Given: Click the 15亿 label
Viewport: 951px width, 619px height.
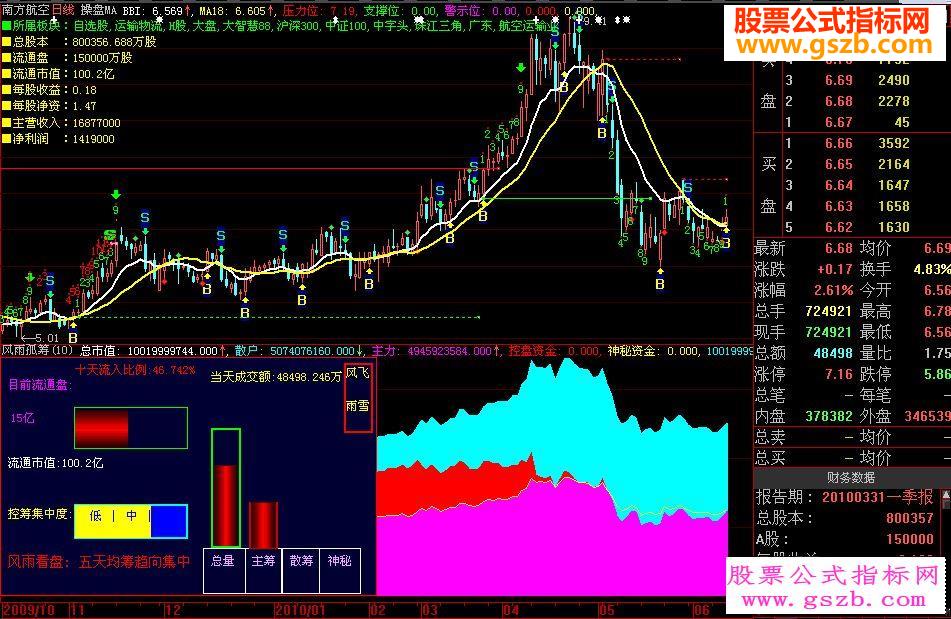Looking at the screenshot, I should [22, 418].
